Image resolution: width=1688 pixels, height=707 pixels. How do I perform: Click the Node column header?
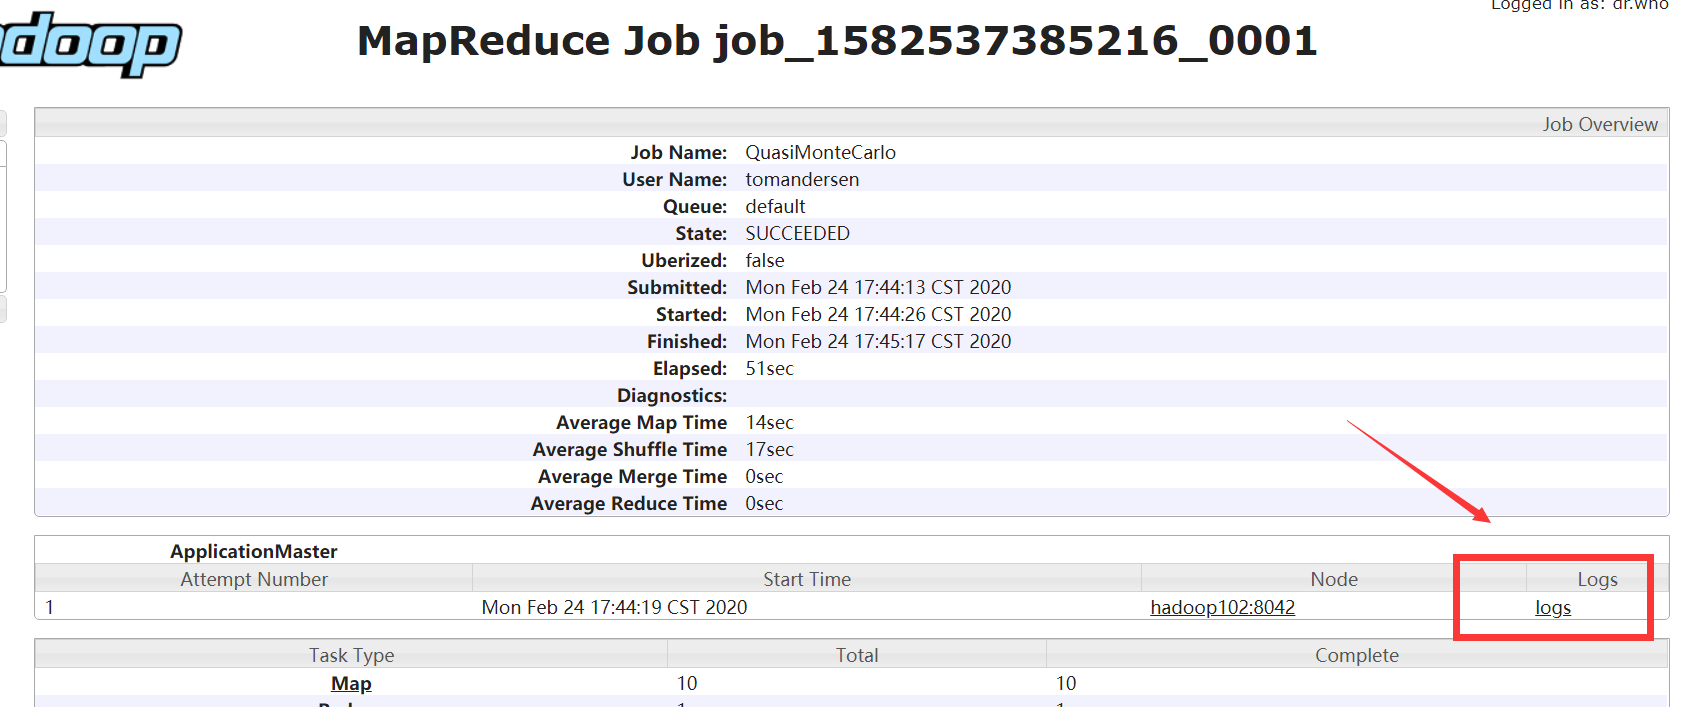[1334, 579]
